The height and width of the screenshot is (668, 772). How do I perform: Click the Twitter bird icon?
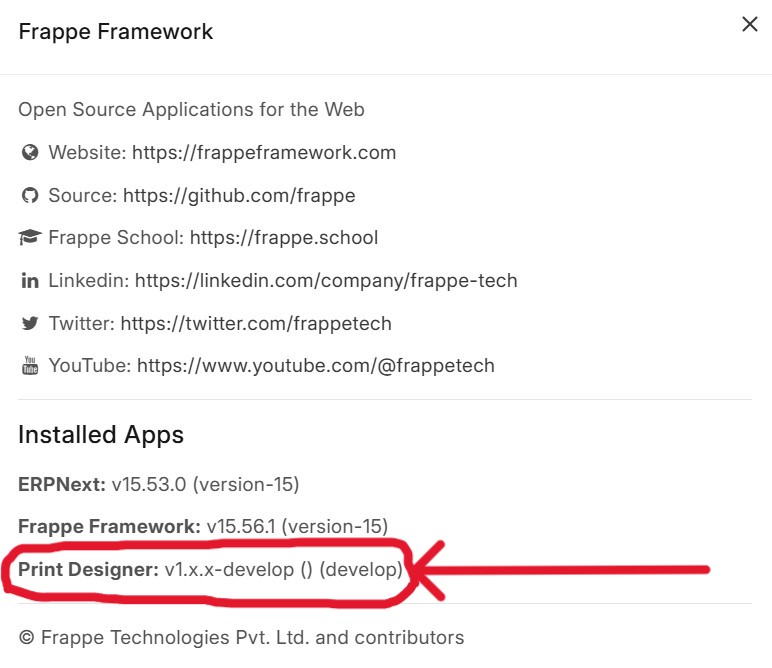30,323
